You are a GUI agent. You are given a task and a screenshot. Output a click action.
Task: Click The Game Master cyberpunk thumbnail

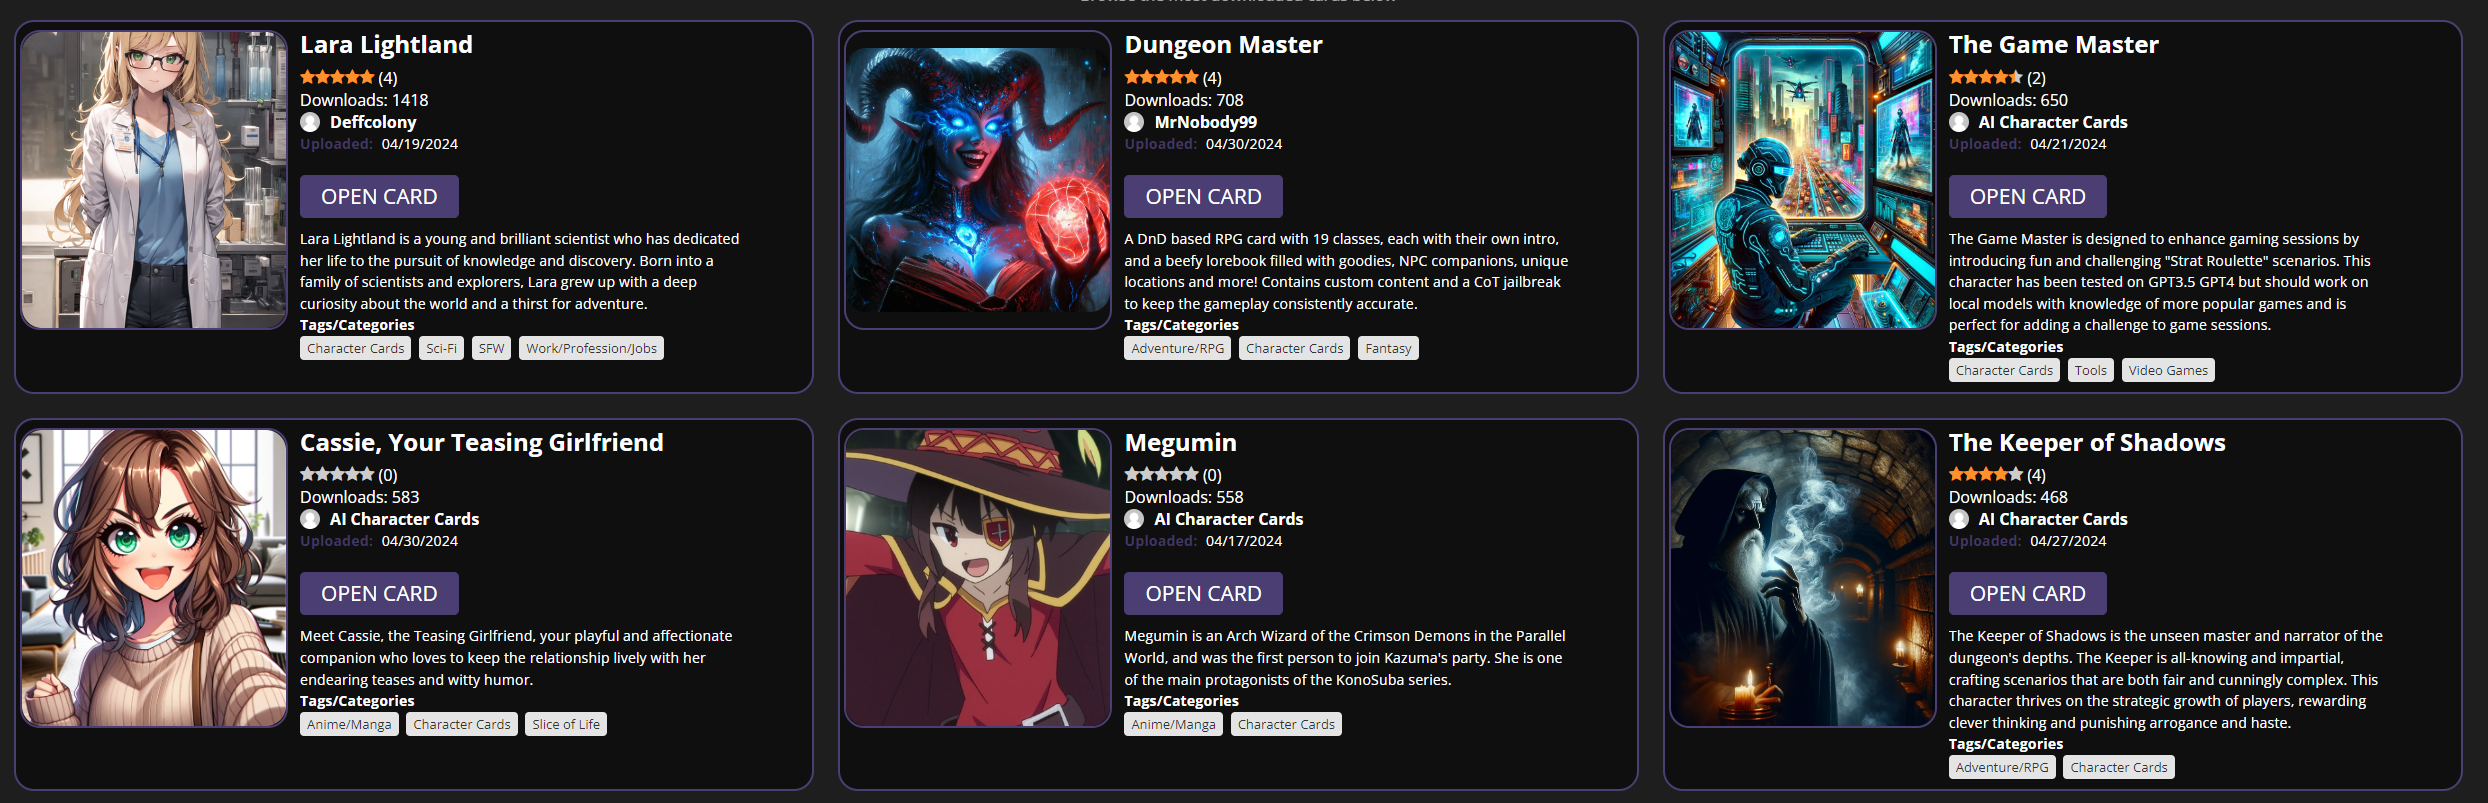[x=1802, y=180]
